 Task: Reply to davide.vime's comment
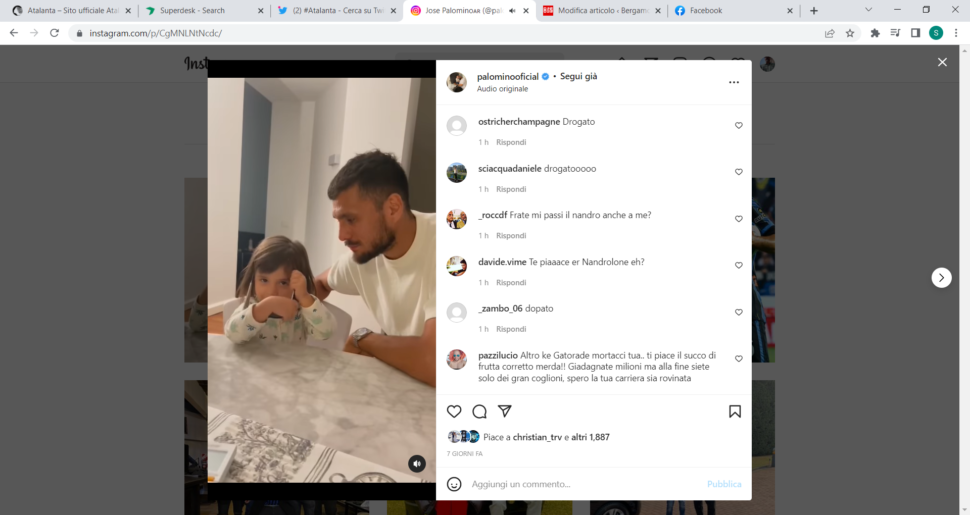point(511,283)
